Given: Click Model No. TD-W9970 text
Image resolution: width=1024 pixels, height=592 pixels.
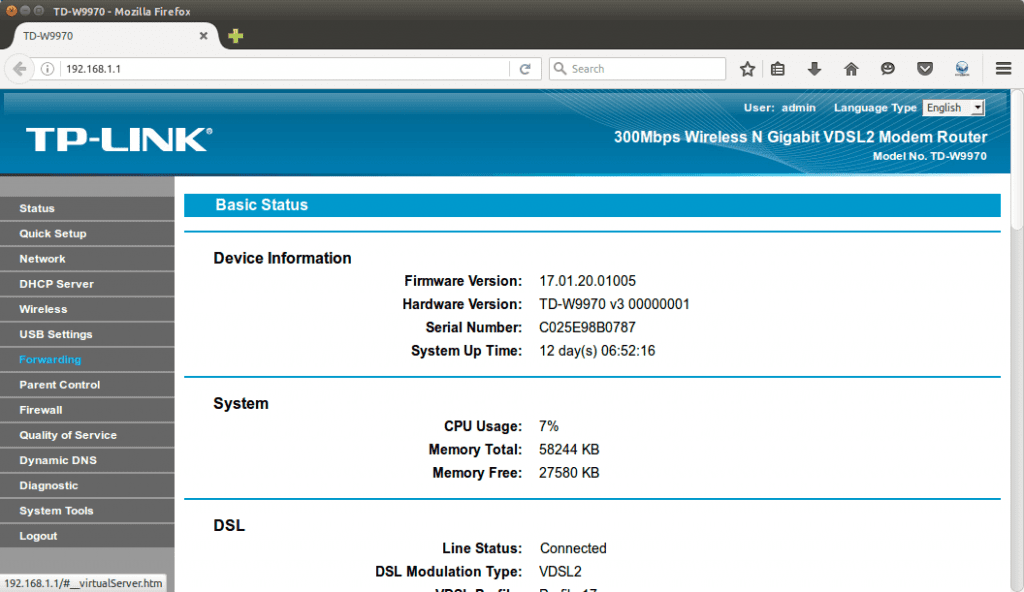Looking at the screenshot, I should (x=929, y=156).
